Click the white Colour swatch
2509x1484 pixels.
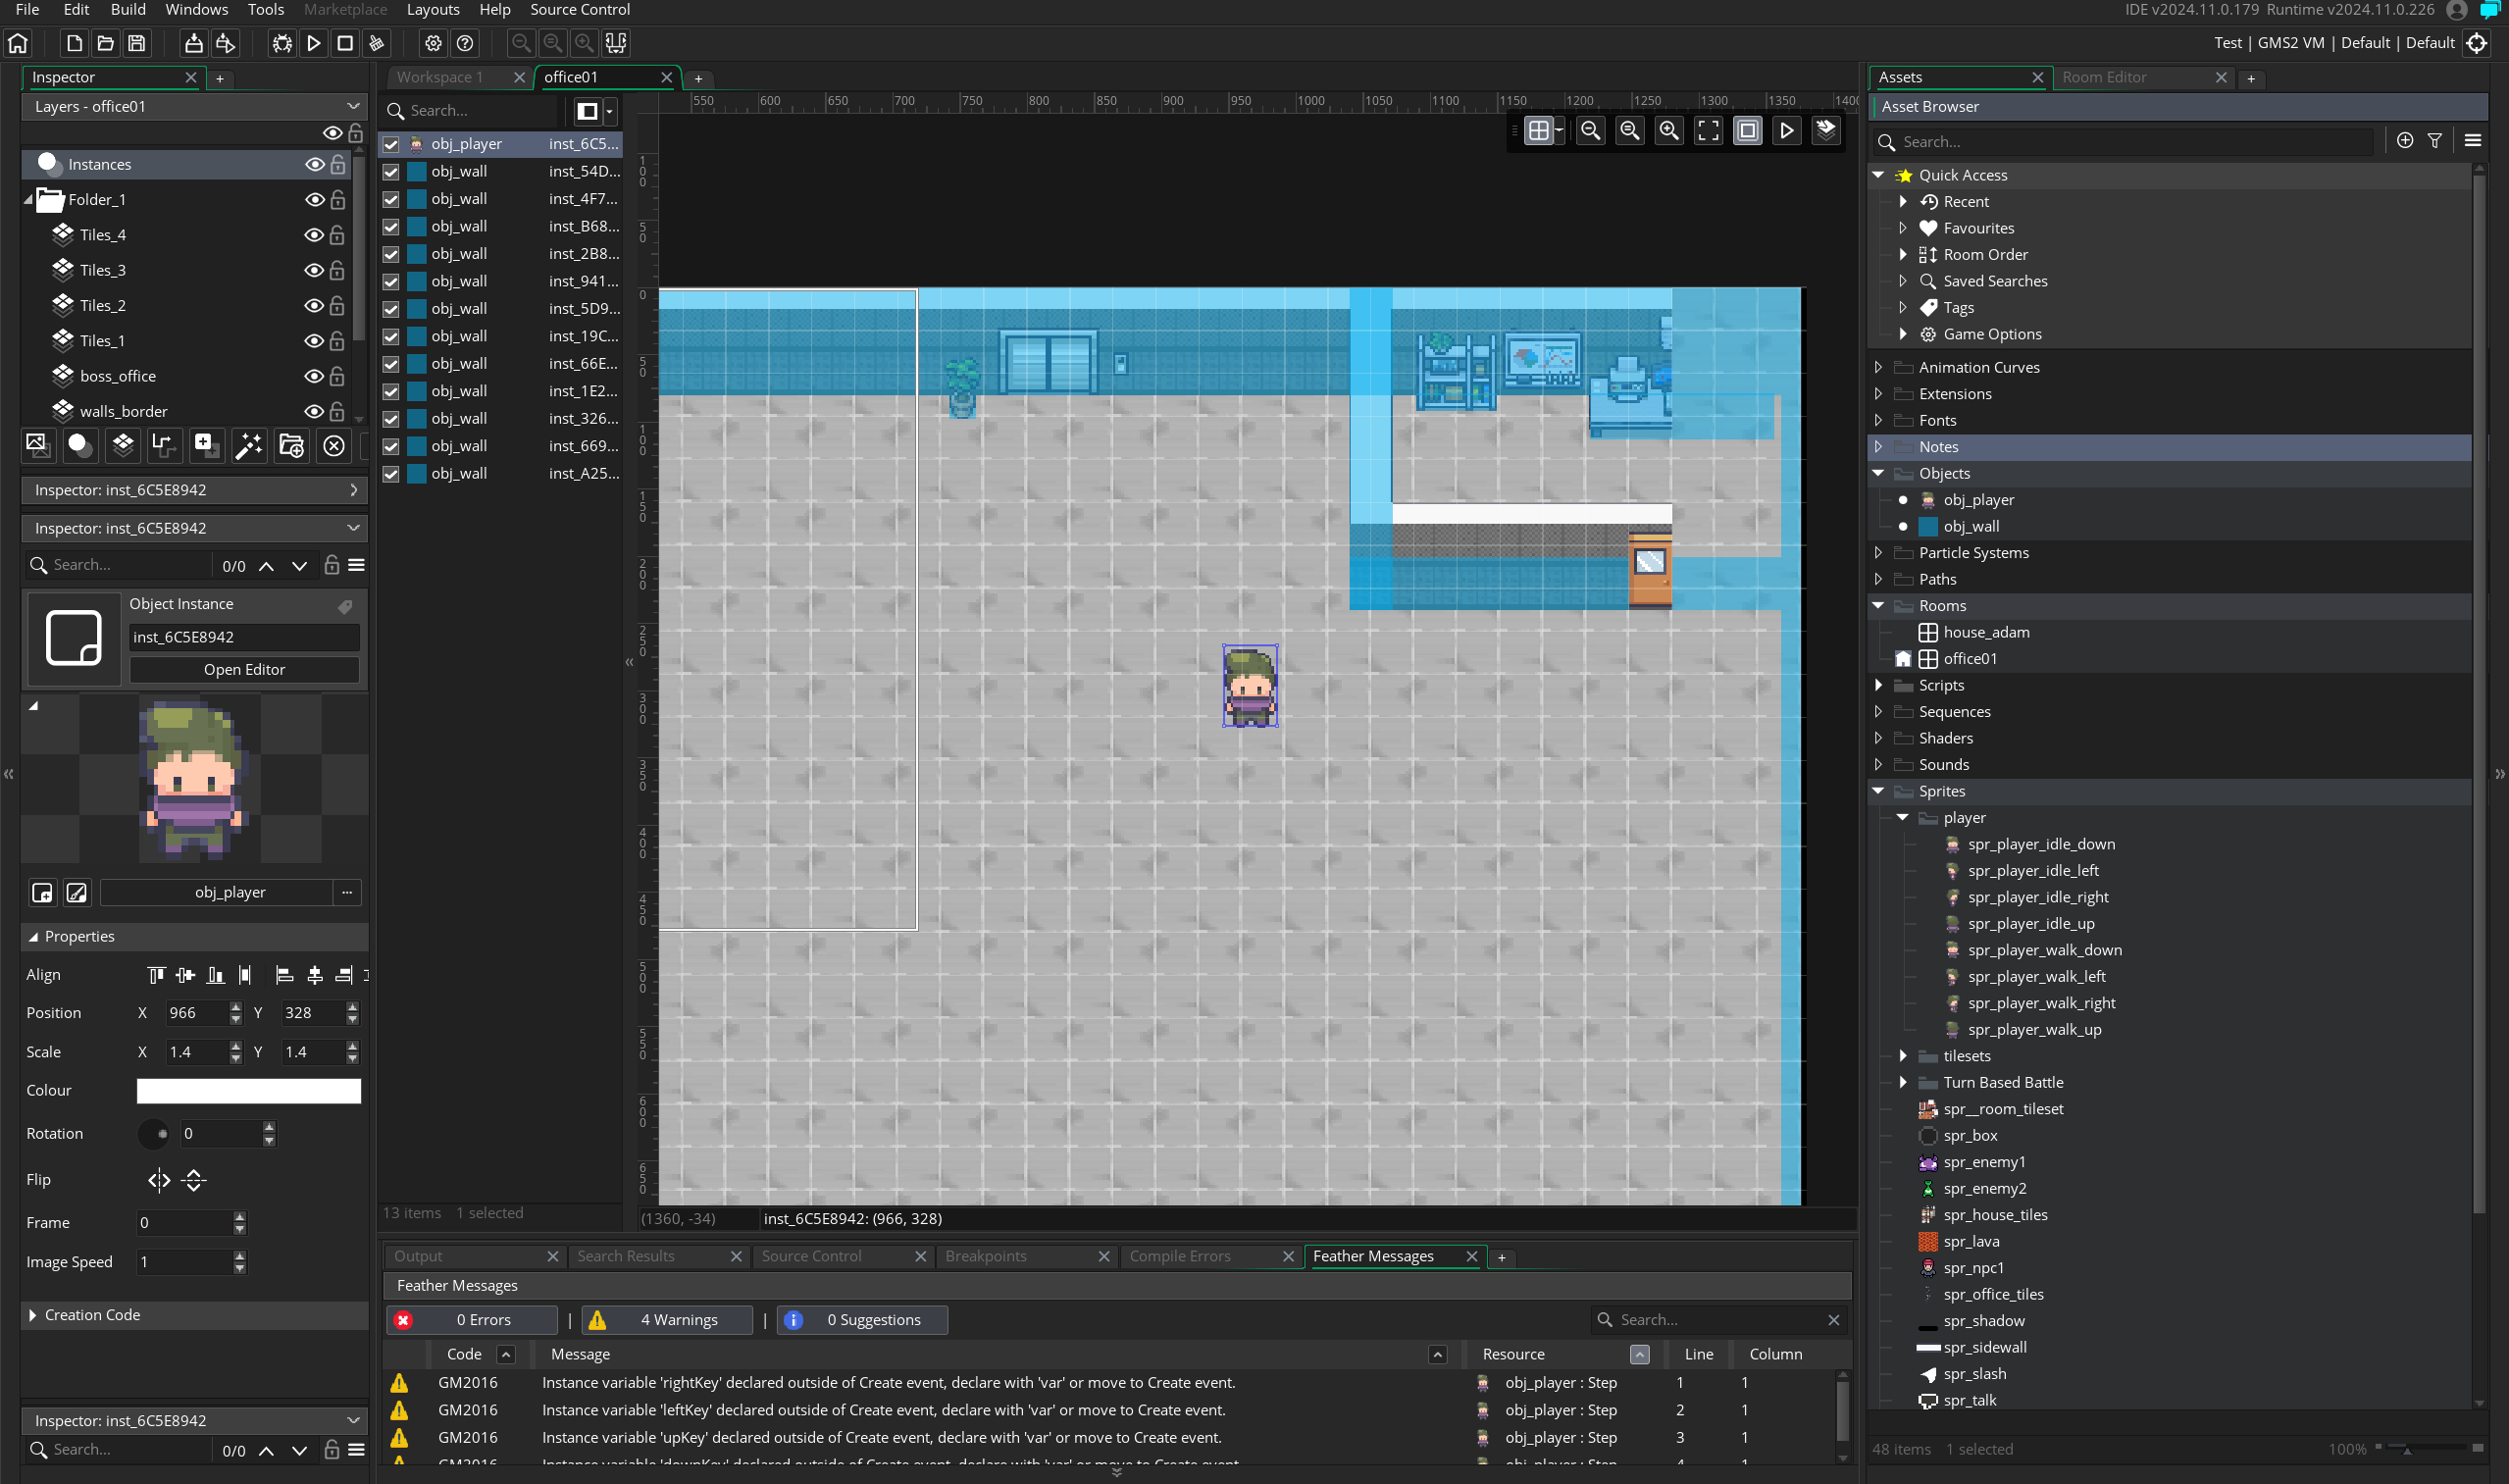248,1090
